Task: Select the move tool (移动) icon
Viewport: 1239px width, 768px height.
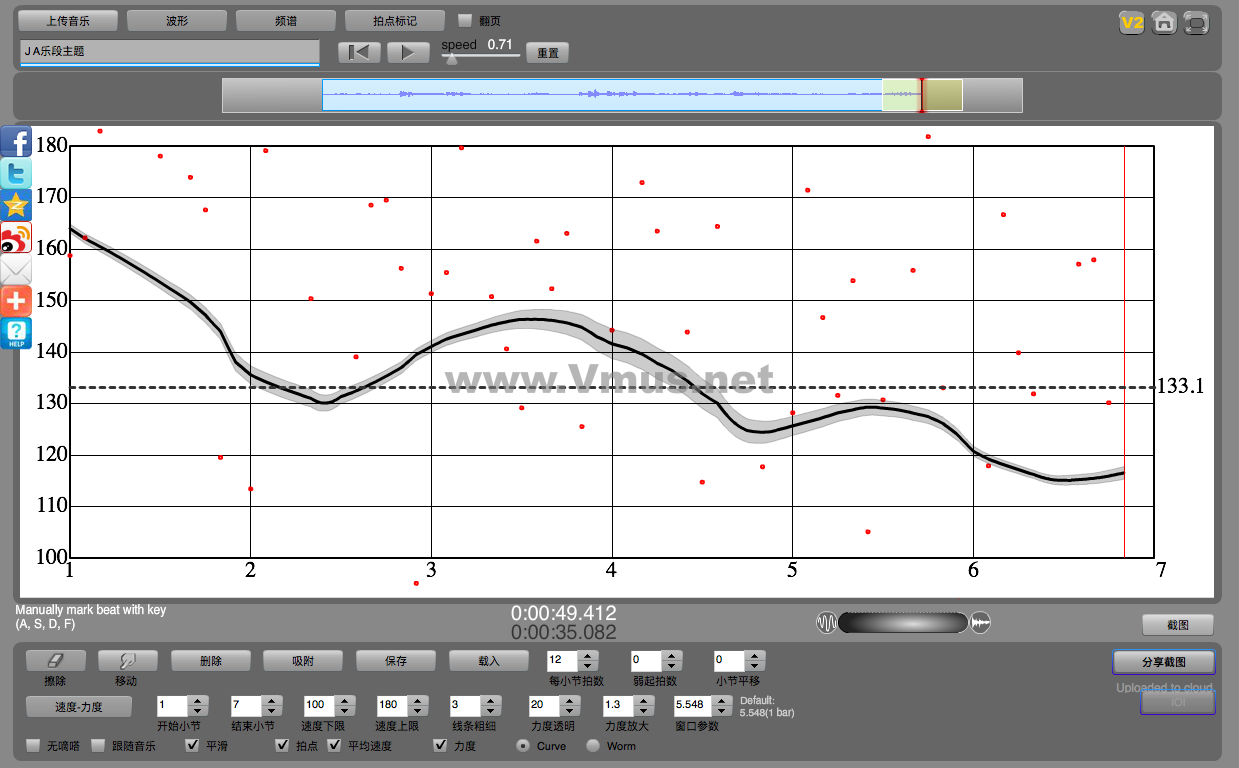Action: point(127,661)
